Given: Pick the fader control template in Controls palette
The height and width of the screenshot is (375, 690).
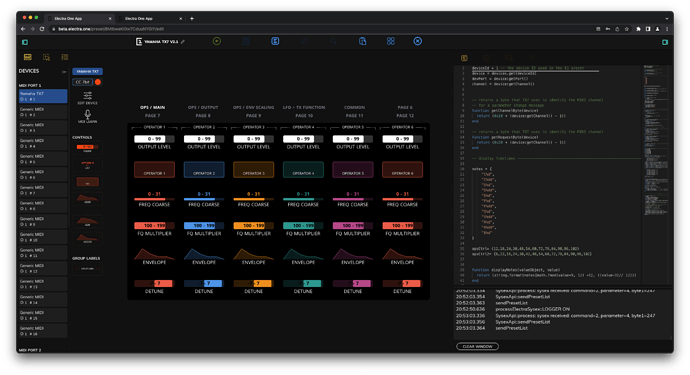Looking at the screenshot, I should point(88,148).
